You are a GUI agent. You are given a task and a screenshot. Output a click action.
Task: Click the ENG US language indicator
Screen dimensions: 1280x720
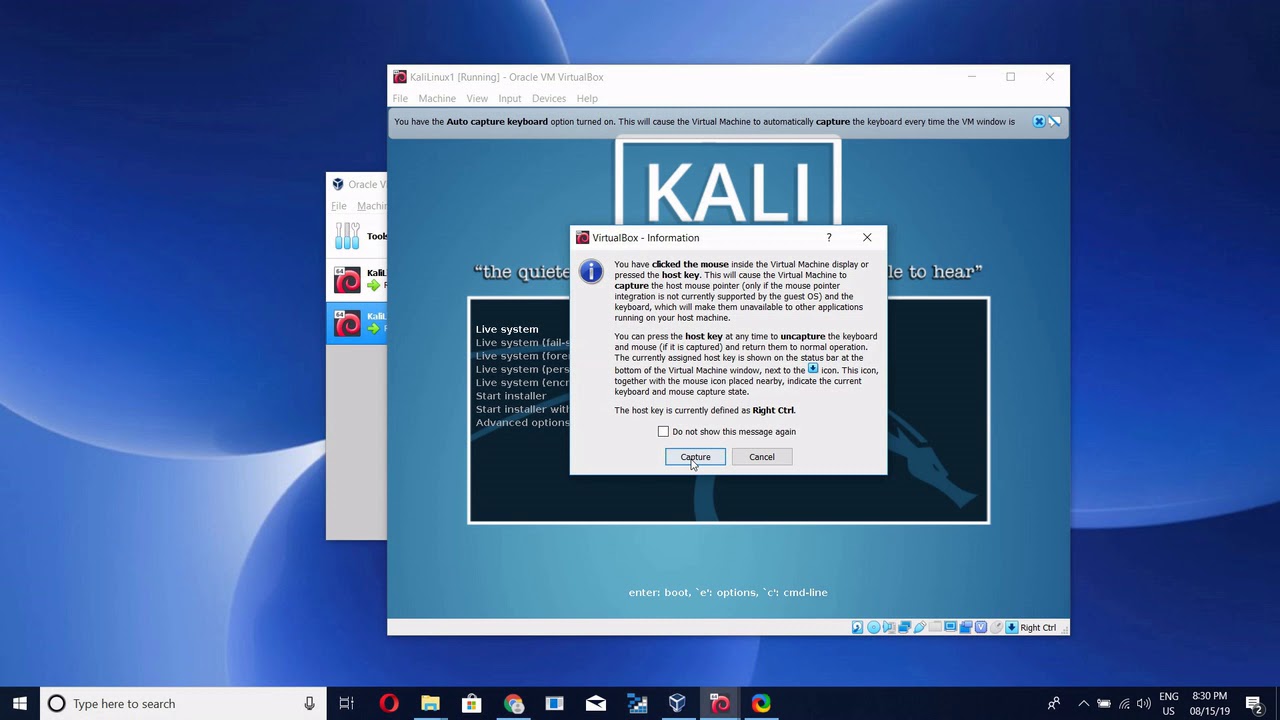pos(1168,703)
